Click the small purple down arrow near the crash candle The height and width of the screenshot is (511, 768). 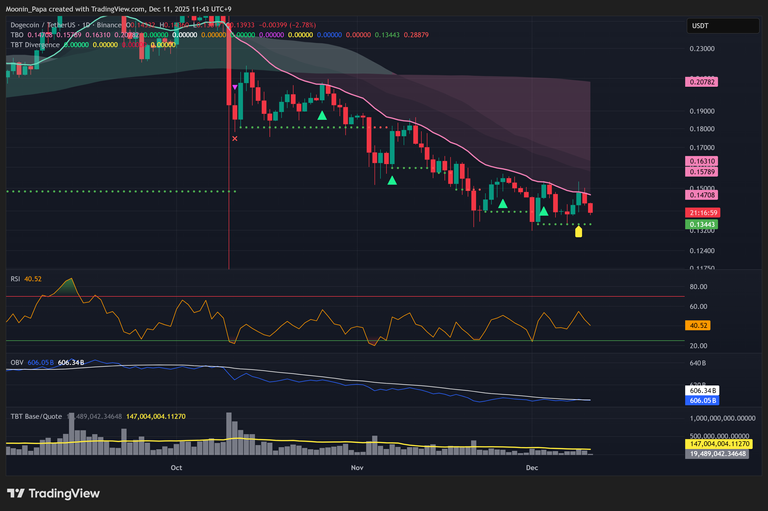[x=235, y=88]
